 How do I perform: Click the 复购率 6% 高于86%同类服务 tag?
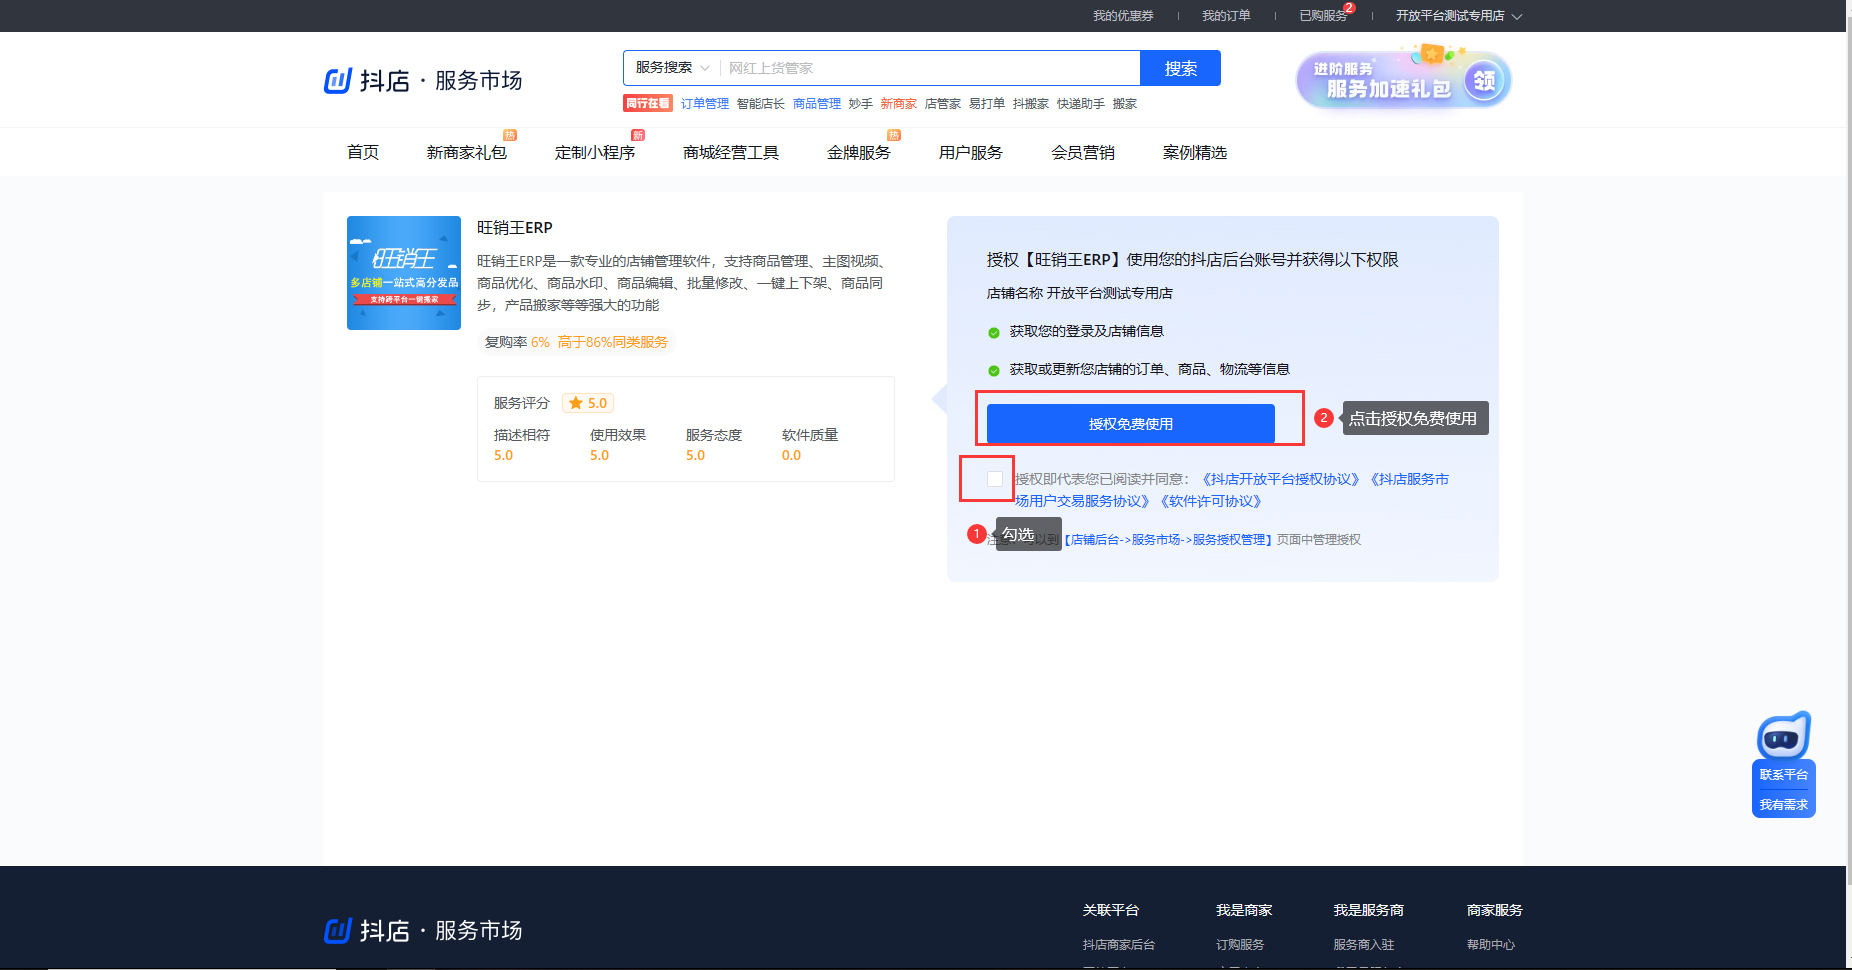point(576,342)
